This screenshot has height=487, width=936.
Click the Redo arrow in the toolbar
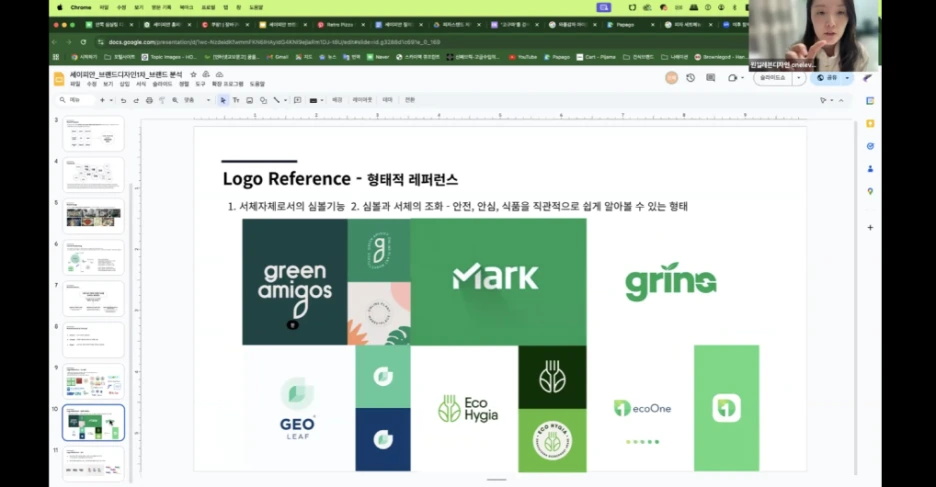point(136,100)
